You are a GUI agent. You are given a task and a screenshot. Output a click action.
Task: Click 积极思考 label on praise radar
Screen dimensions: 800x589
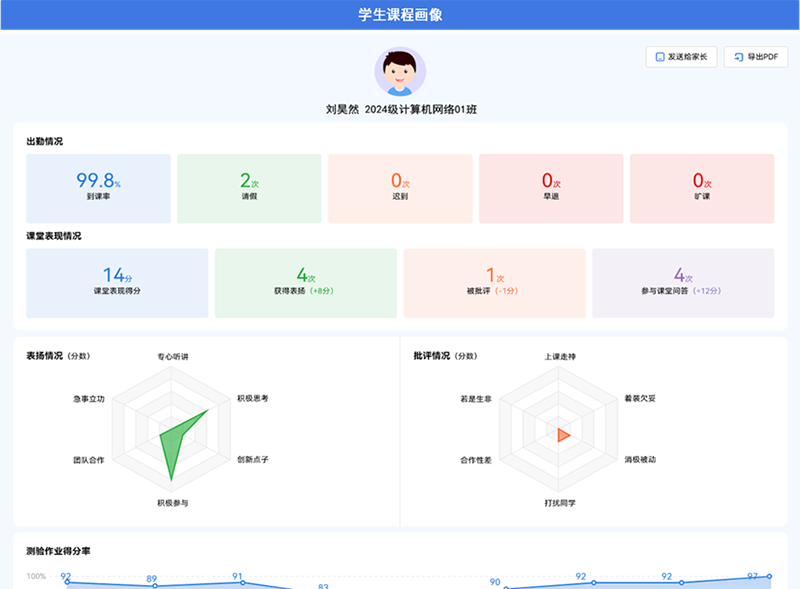pos(252,398)
